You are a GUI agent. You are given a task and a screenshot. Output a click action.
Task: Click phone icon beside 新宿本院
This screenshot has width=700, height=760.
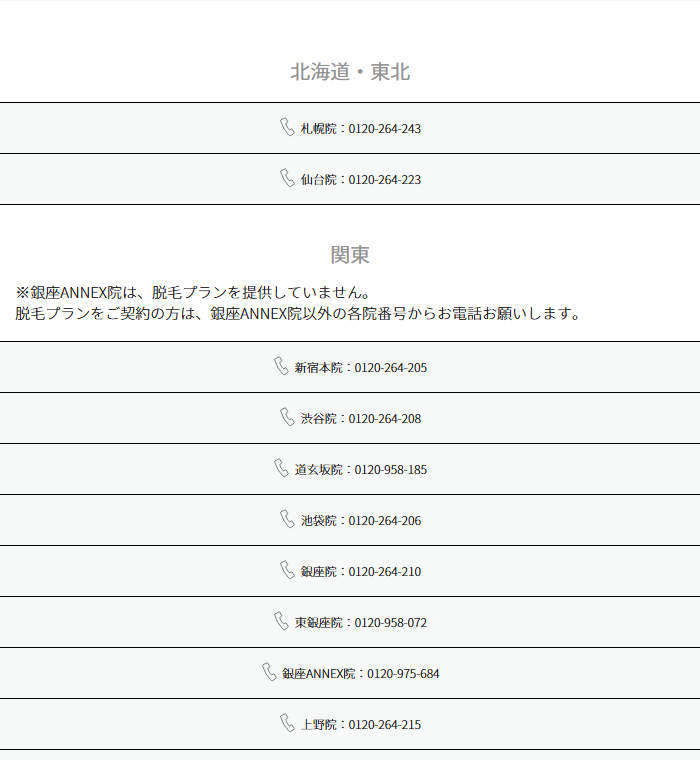click(281, 366)
